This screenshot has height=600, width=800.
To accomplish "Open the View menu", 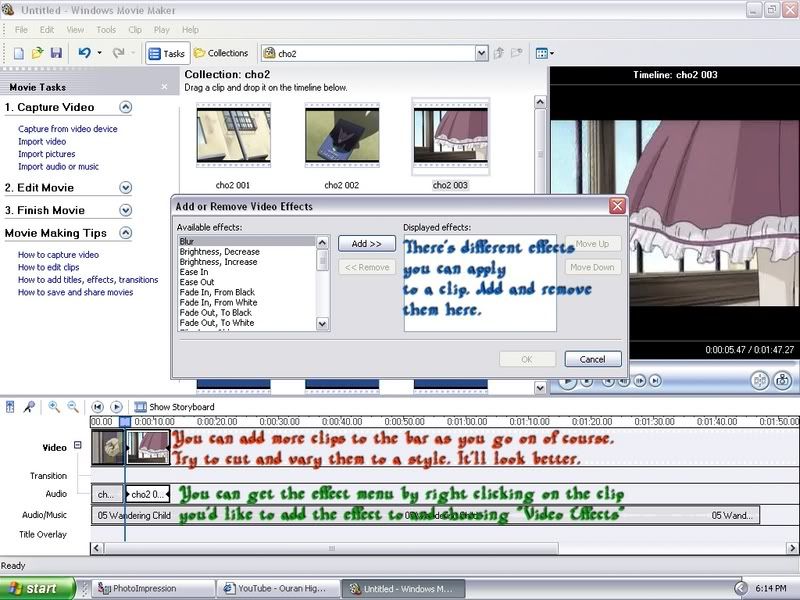I will click(75, 30).
